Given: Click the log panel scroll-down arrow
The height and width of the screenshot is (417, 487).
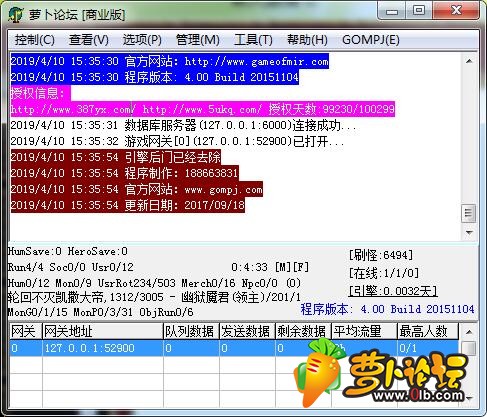Looking at the screenshot, I should tap(469, 232).
